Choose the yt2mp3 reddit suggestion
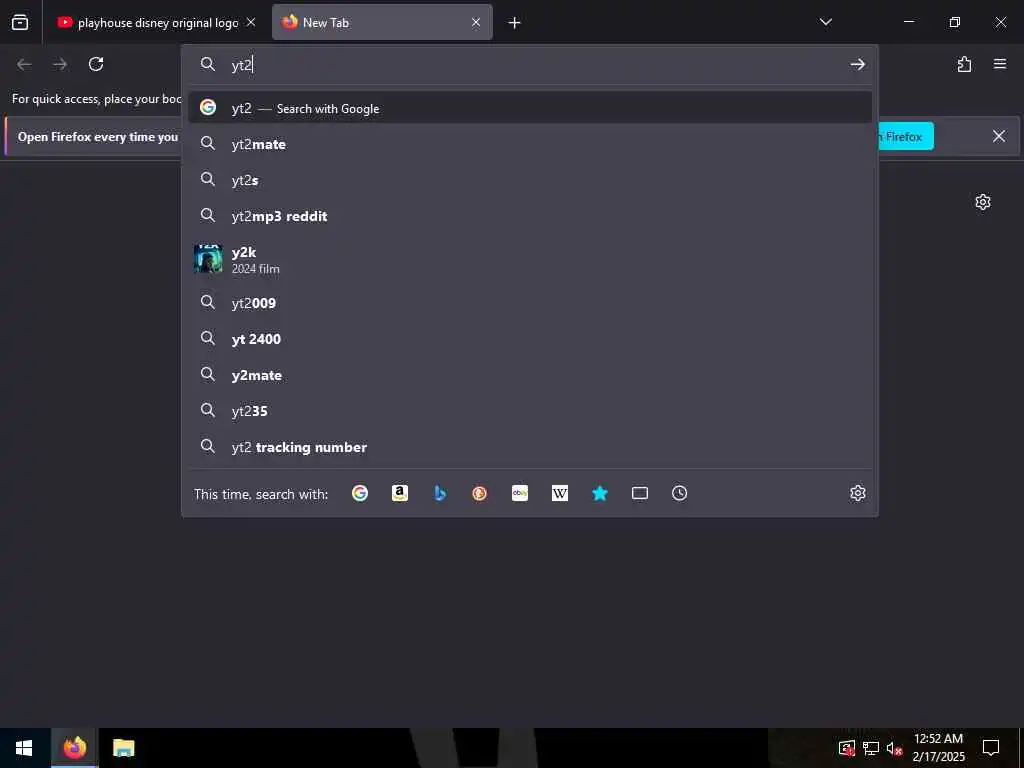This screenshot has height=768, width=1024. click(530, 216)
